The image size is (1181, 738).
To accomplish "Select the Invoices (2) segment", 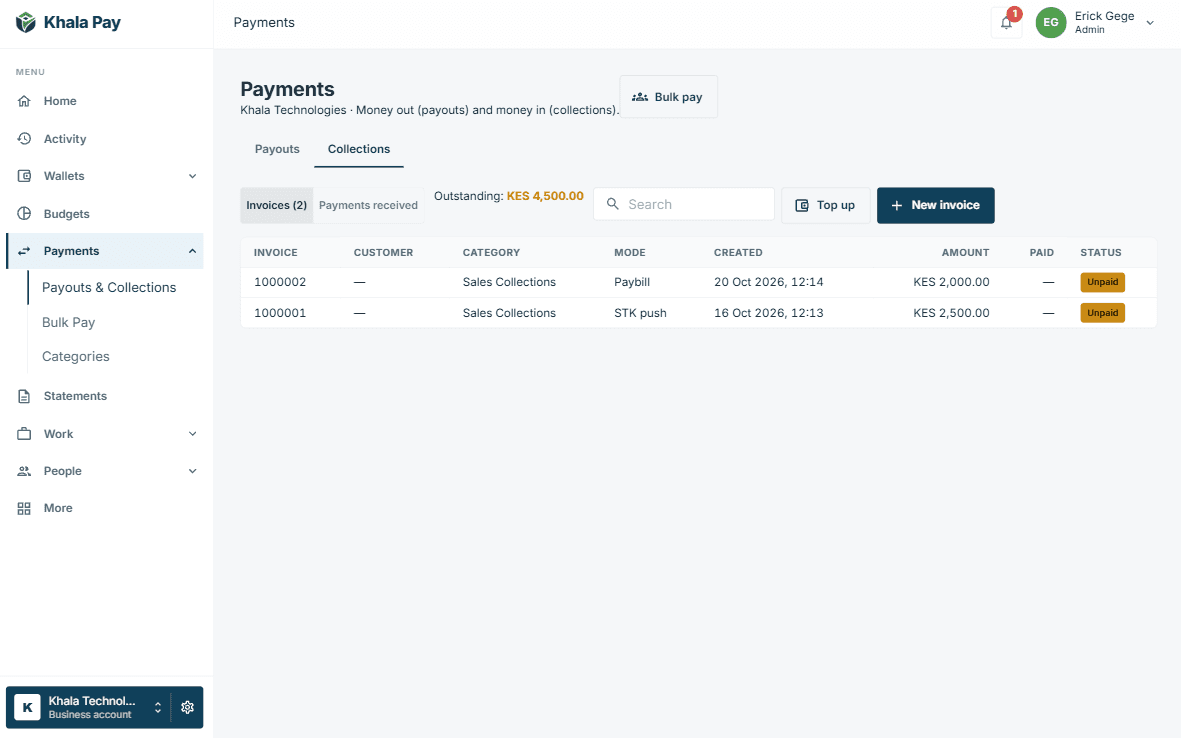I will (276, 205).
